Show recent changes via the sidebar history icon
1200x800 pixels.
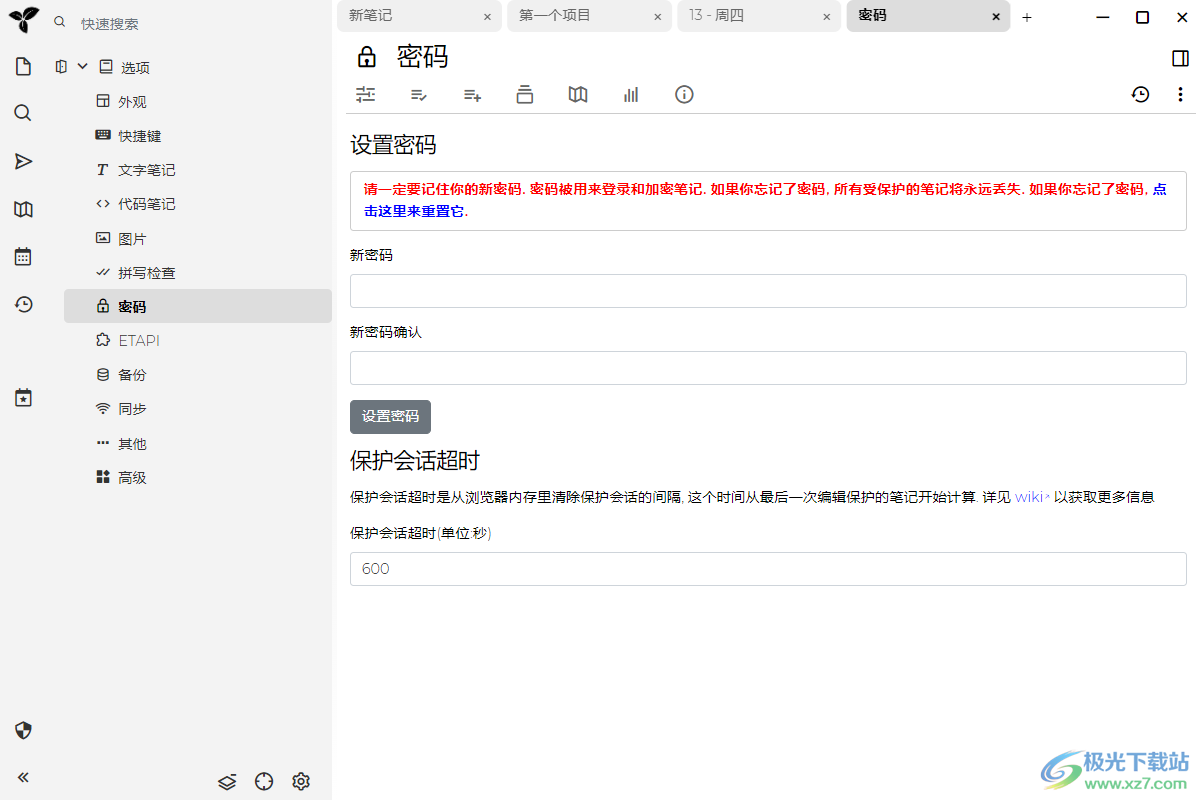pyautogui.click(x=23, y=304)
